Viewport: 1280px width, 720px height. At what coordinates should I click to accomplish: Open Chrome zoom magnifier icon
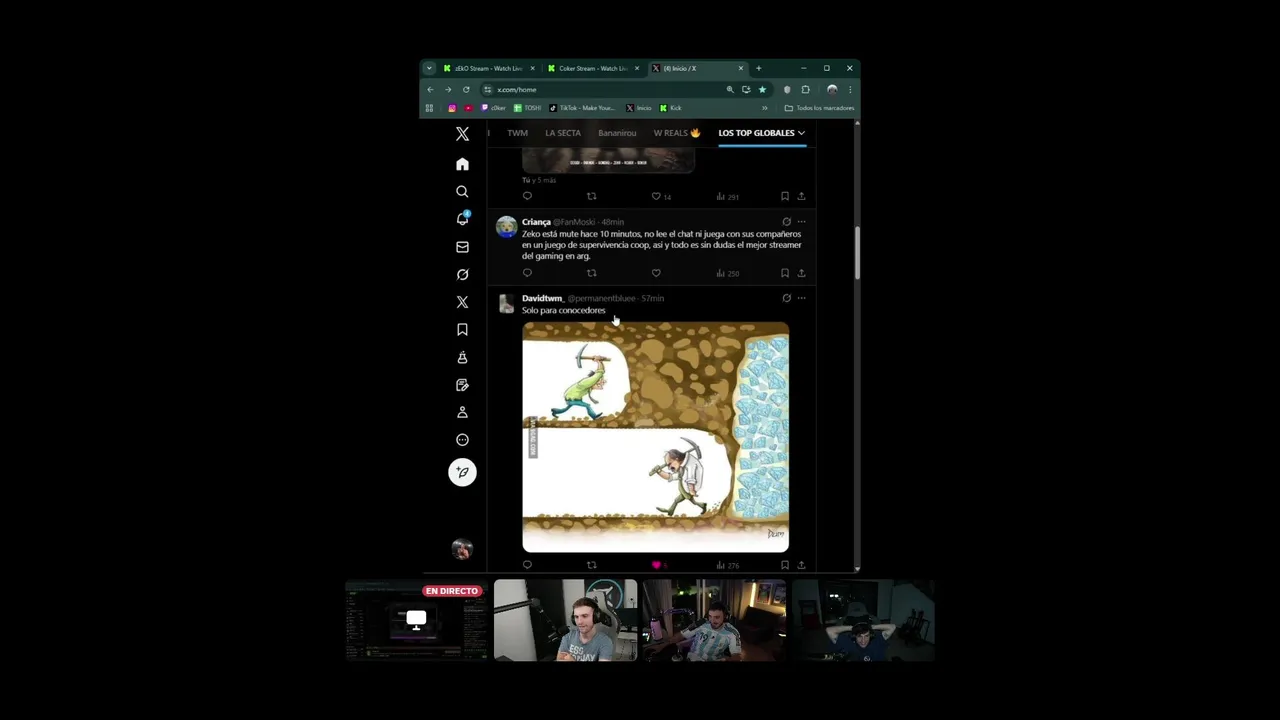coord(730,89)
